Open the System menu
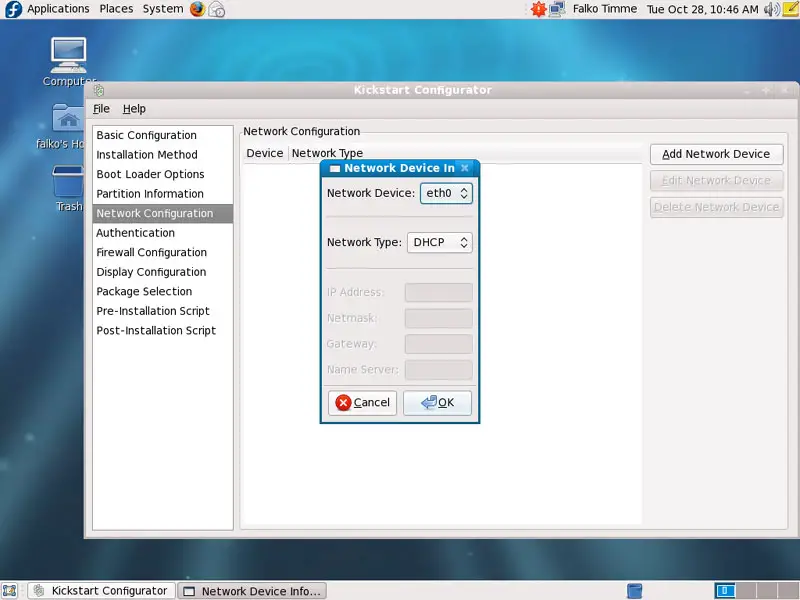 pyautogui.click(x=163, y=9)
